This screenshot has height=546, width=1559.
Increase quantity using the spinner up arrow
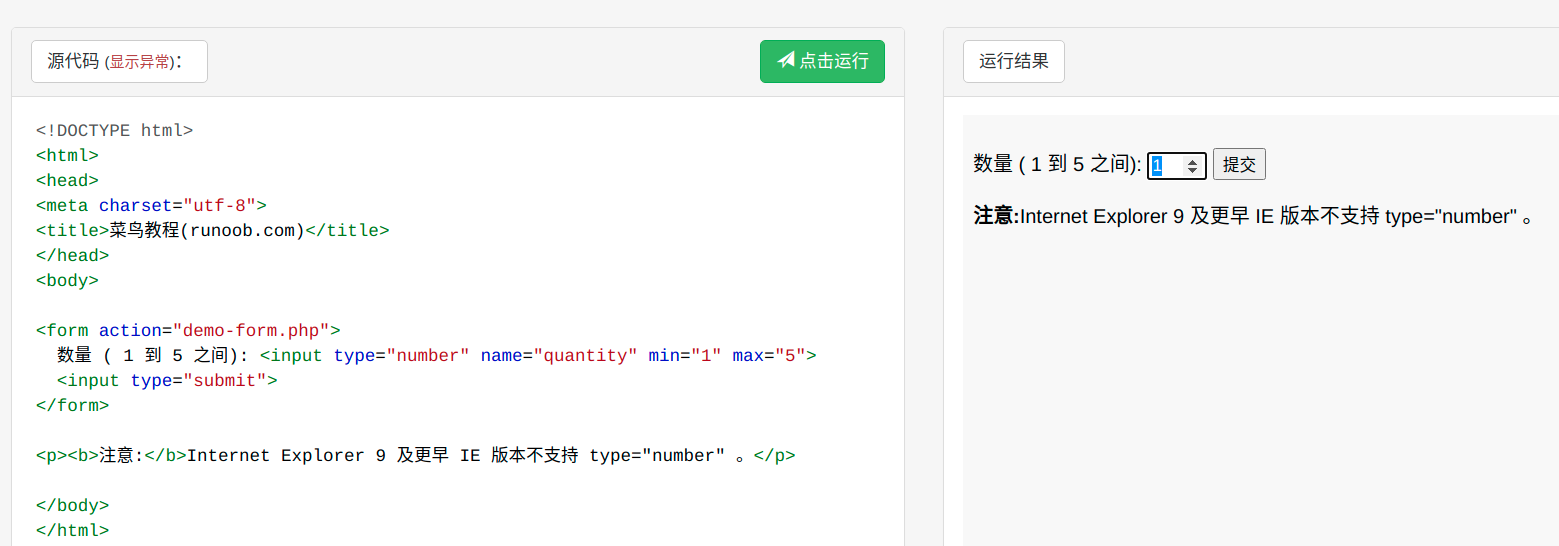click(x=1192, y=161)
